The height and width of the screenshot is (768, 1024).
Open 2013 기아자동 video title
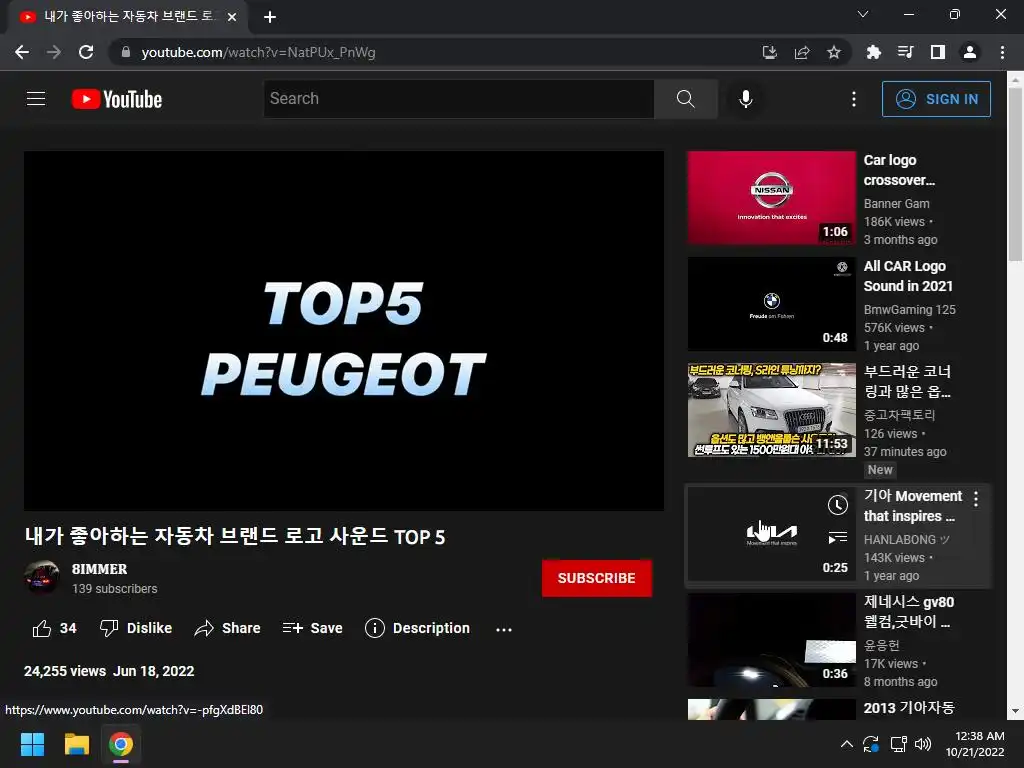[x=908, y=707]
